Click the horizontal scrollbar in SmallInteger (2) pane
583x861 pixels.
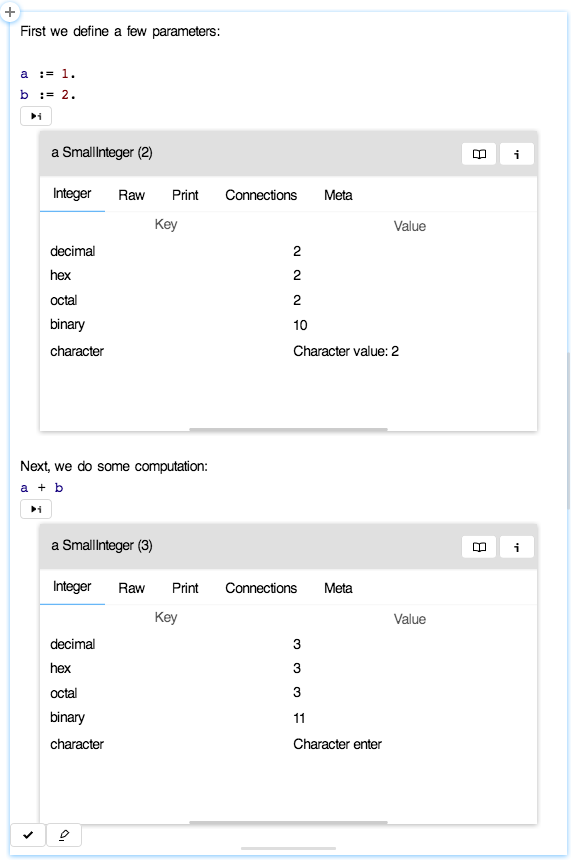(290, 428)
